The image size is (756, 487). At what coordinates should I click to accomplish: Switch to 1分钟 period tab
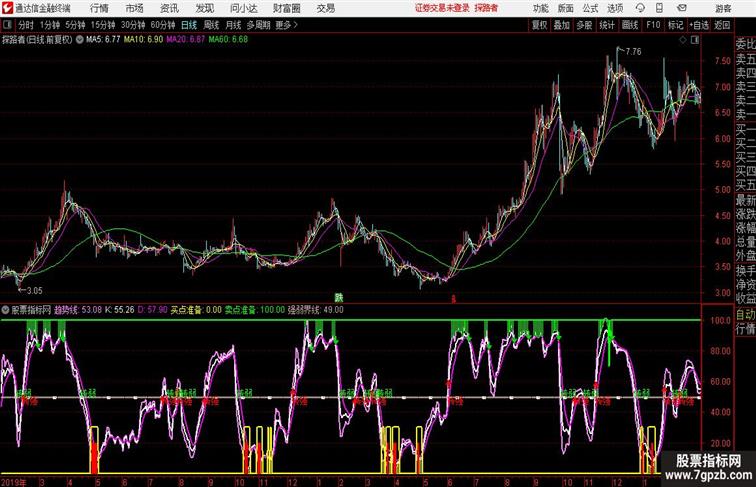click(50, 25)
